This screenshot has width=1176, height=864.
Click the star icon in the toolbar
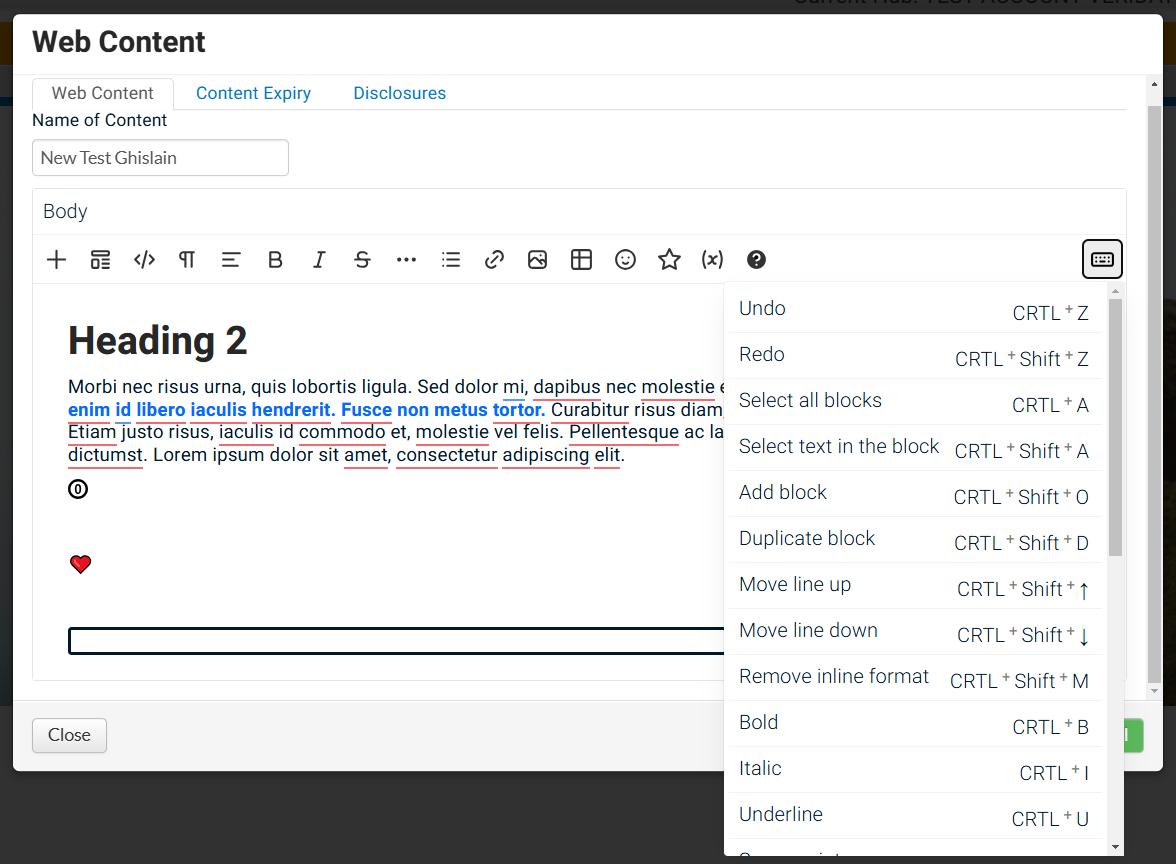pyautogui.click(x=669, y=260)
